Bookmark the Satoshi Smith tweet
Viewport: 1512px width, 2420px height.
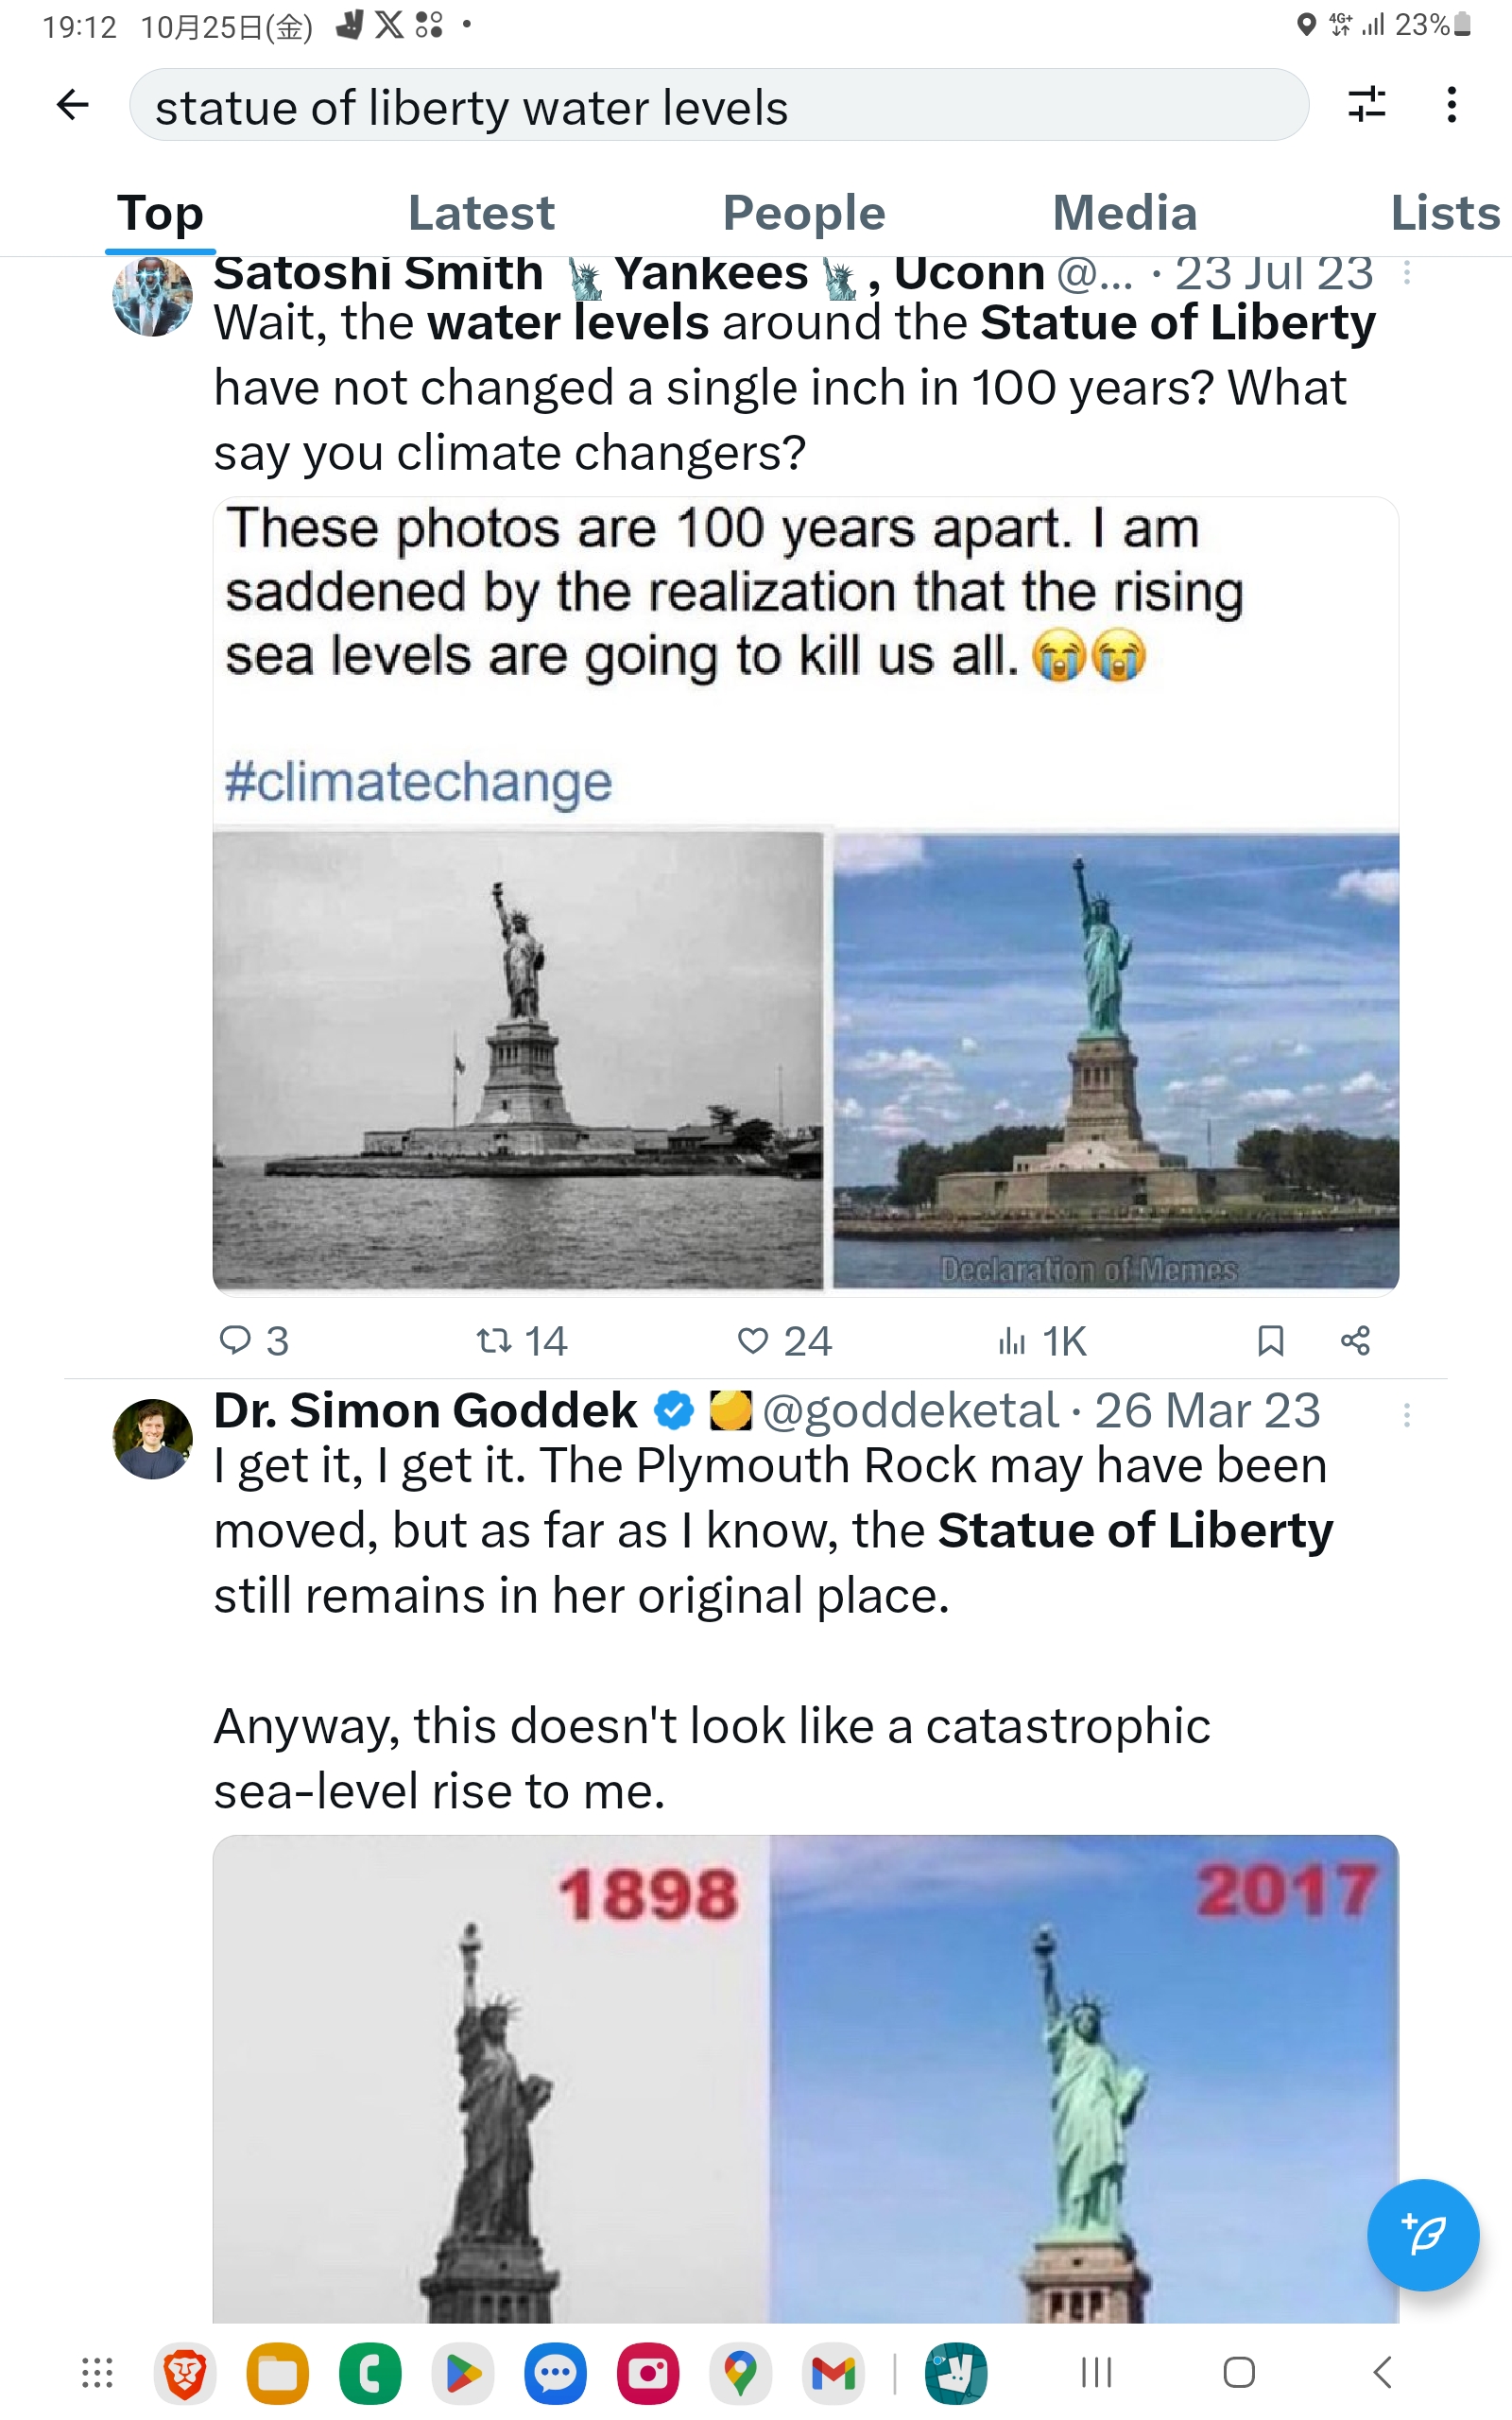(x=1270, y=1340)
